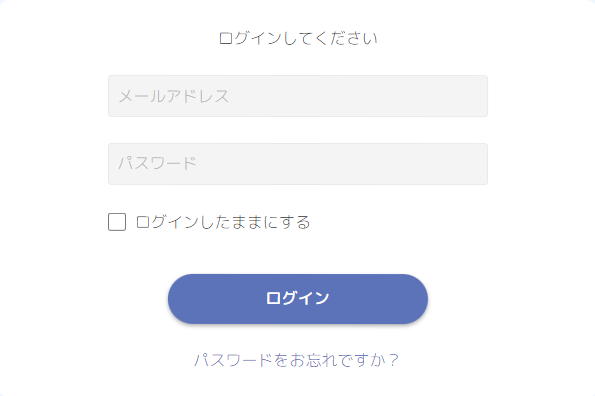Click the question mark ending the forgot password link
This screenshot has height=396, width=595.
[x=394, y=360]
